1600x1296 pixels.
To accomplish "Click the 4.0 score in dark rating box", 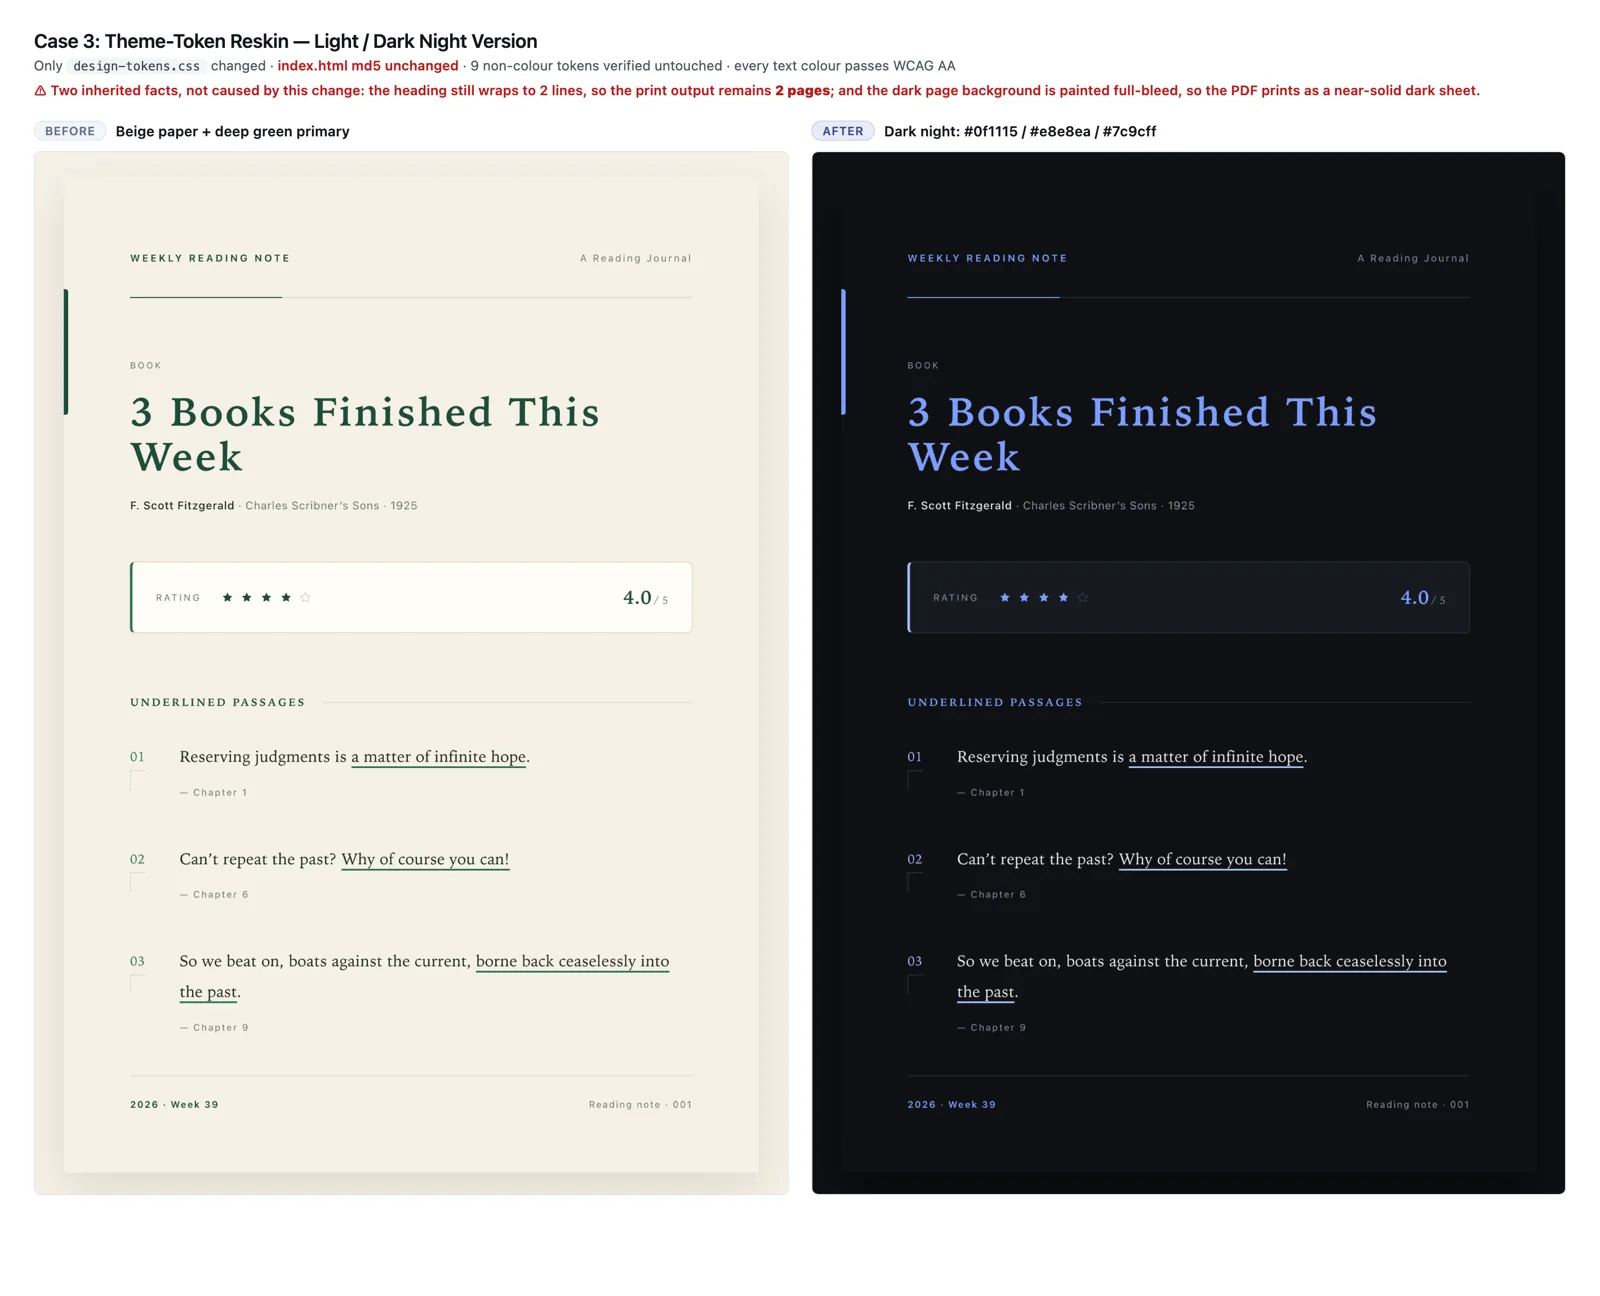I will tap(1414, 598).
